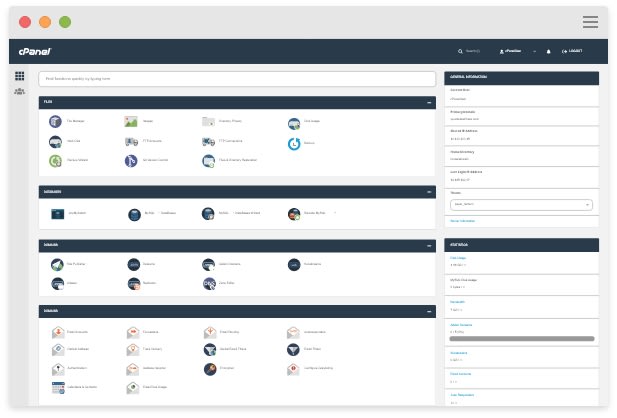Open the Autoresponders tool icon
The image size is (617, 418).
coord(293,332)
